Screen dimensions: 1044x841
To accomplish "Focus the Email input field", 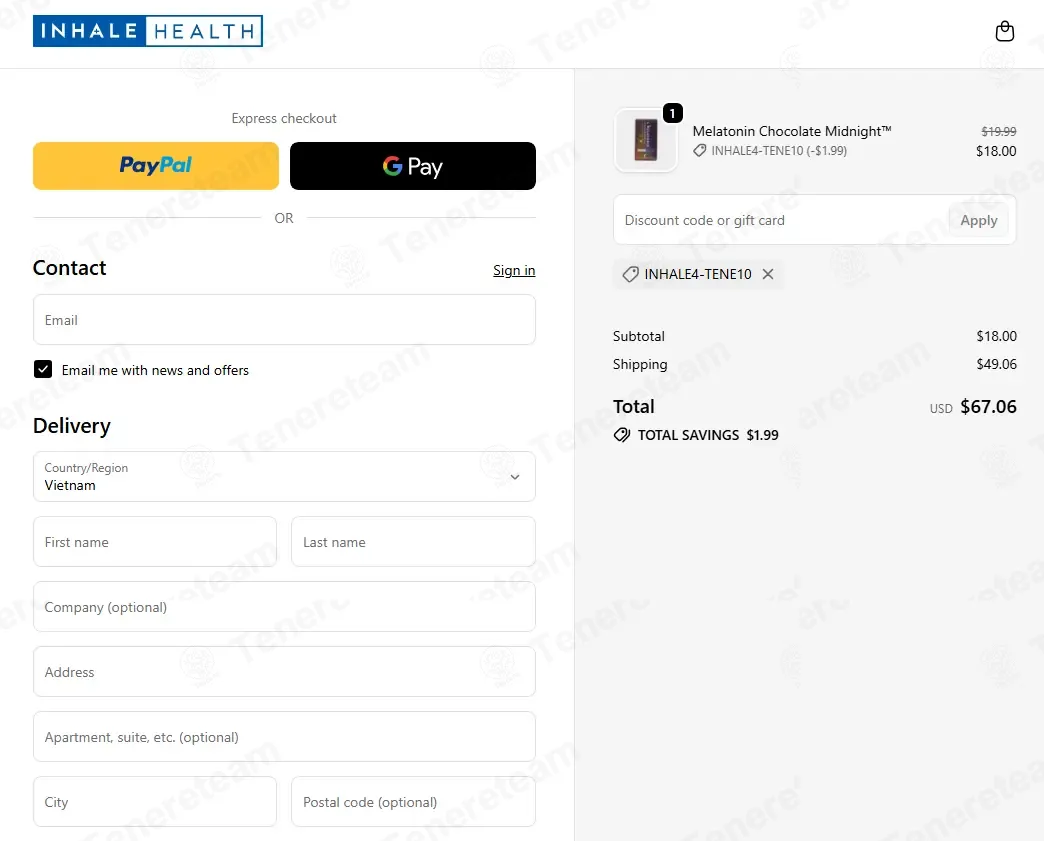I will (284, 320).
